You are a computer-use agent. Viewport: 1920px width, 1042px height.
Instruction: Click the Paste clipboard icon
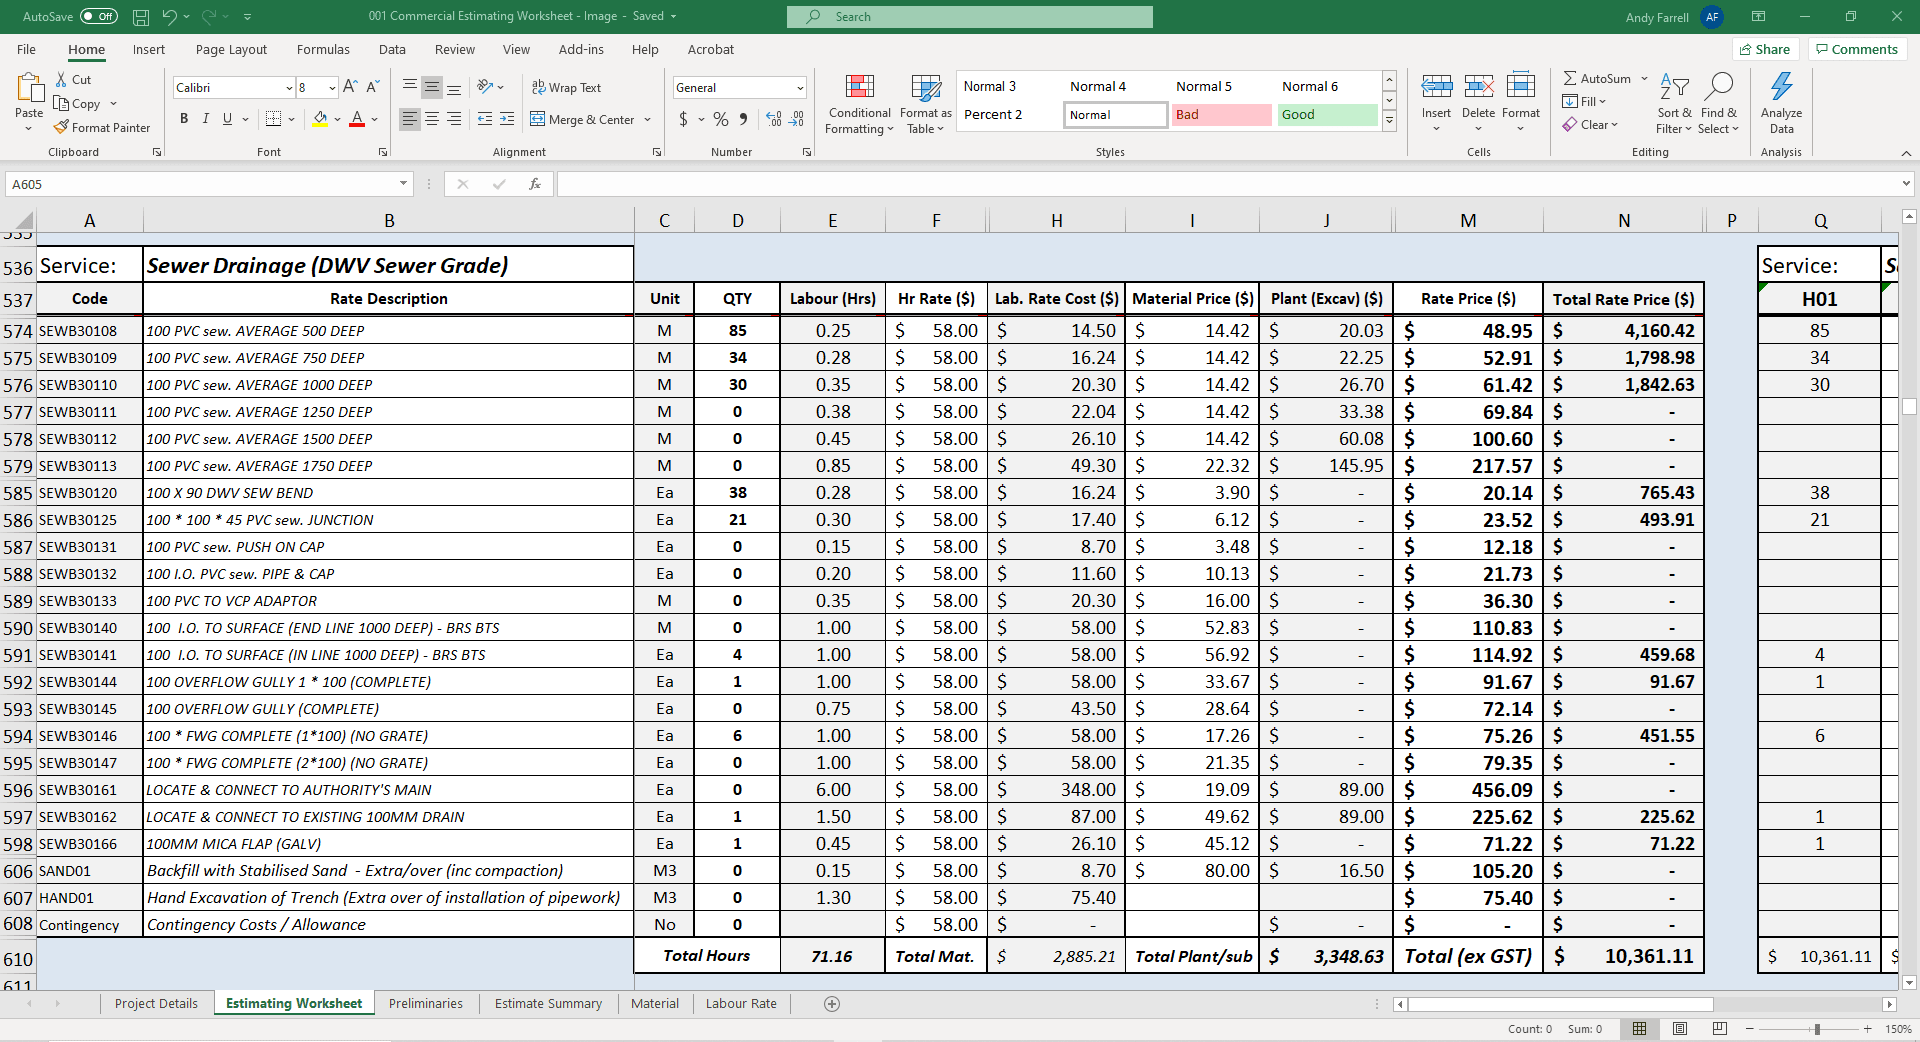29,89
